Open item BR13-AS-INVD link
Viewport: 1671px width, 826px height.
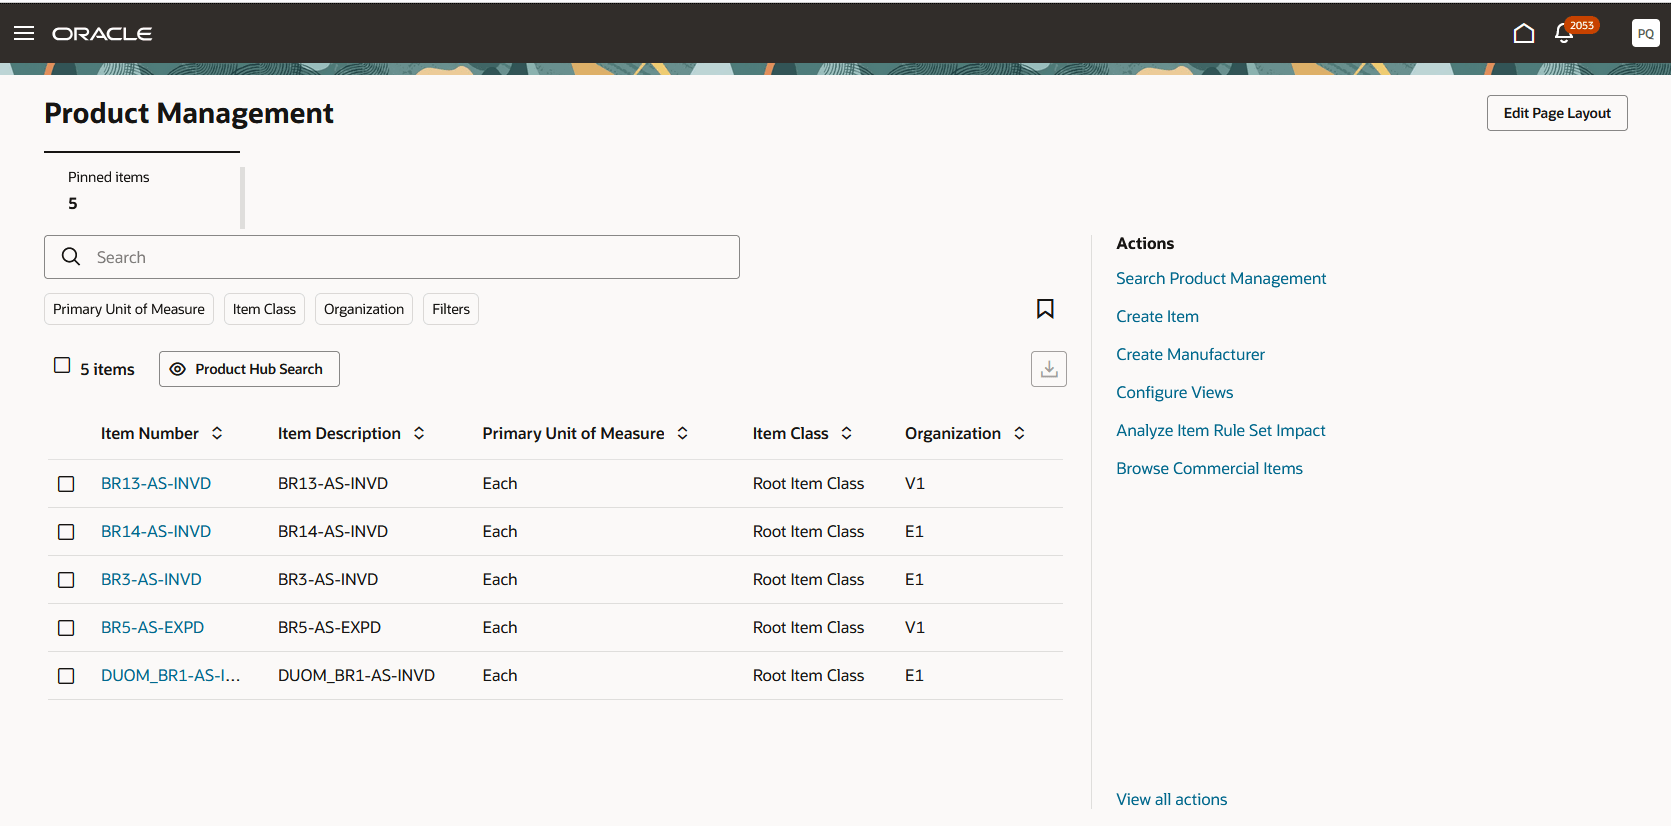point(156,483)
